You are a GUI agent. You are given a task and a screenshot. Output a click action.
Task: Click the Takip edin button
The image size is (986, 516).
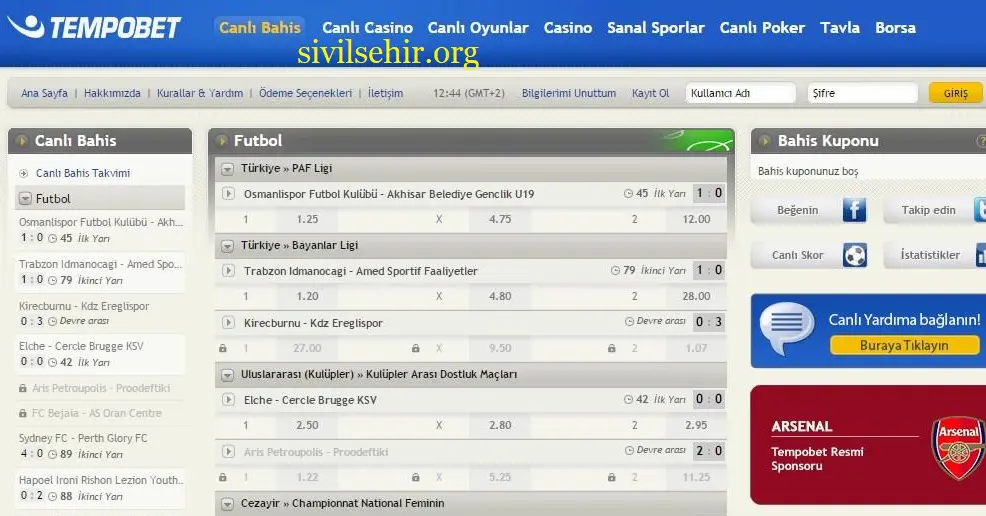934,210
